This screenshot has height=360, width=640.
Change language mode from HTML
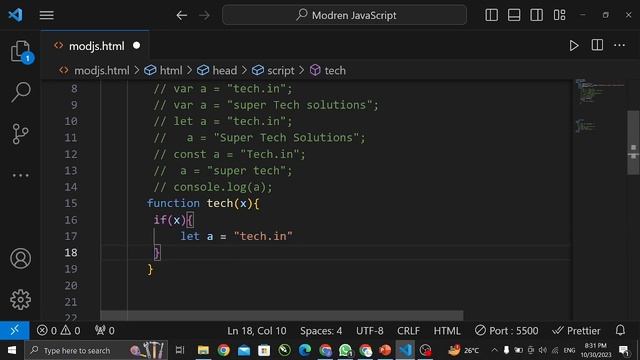coord(447,331)
